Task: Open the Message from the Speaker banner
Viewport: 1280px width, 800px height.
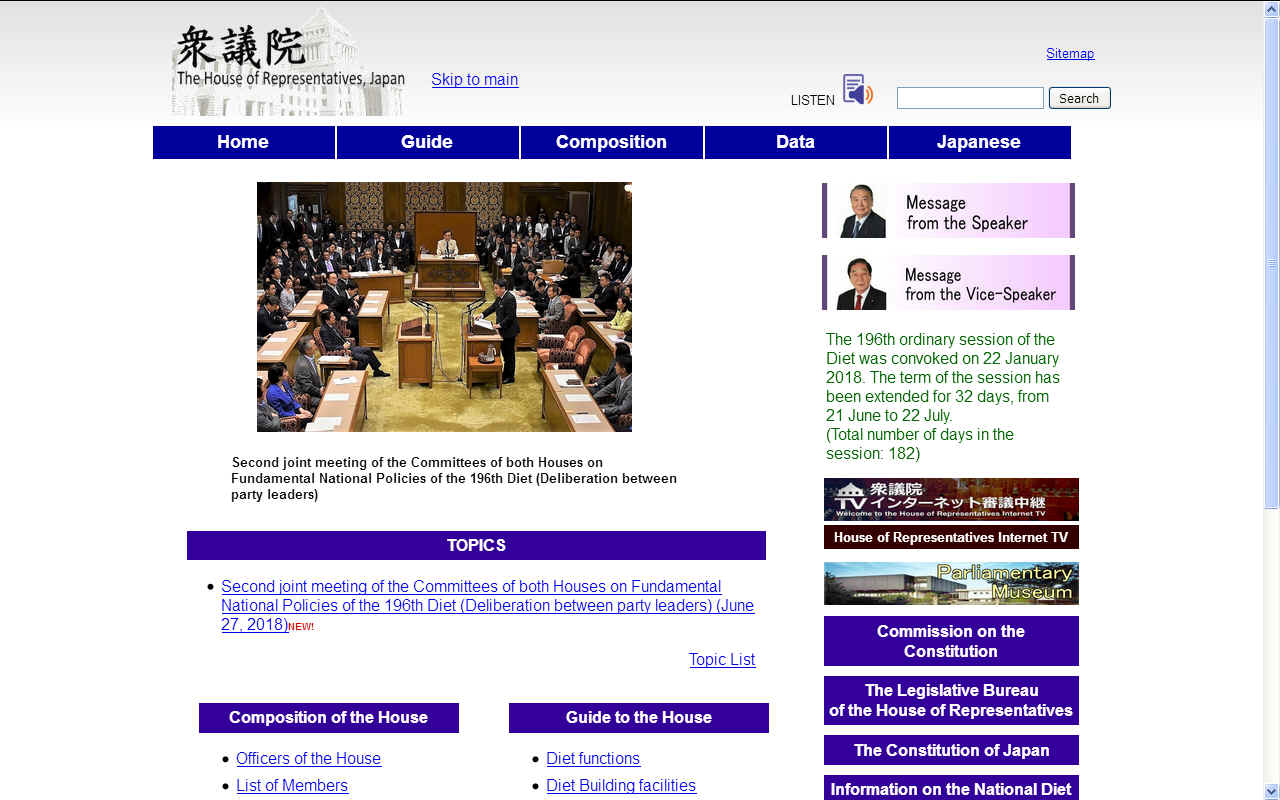Action: point(948,211)
